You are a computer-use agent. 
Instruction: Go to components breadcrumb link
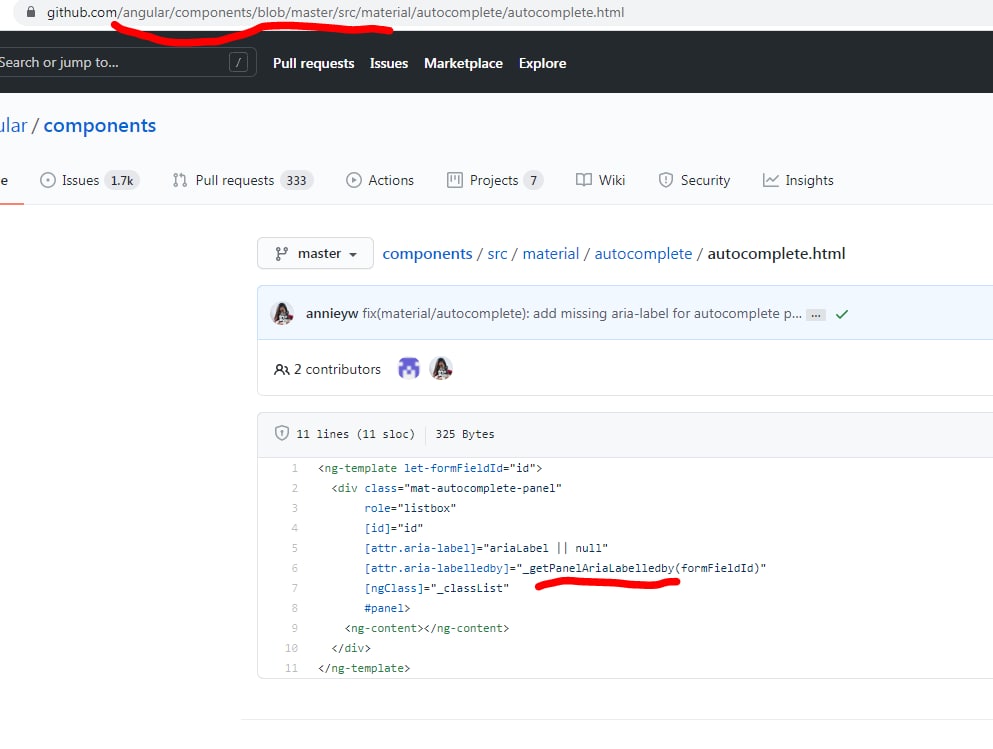point(427,254)
